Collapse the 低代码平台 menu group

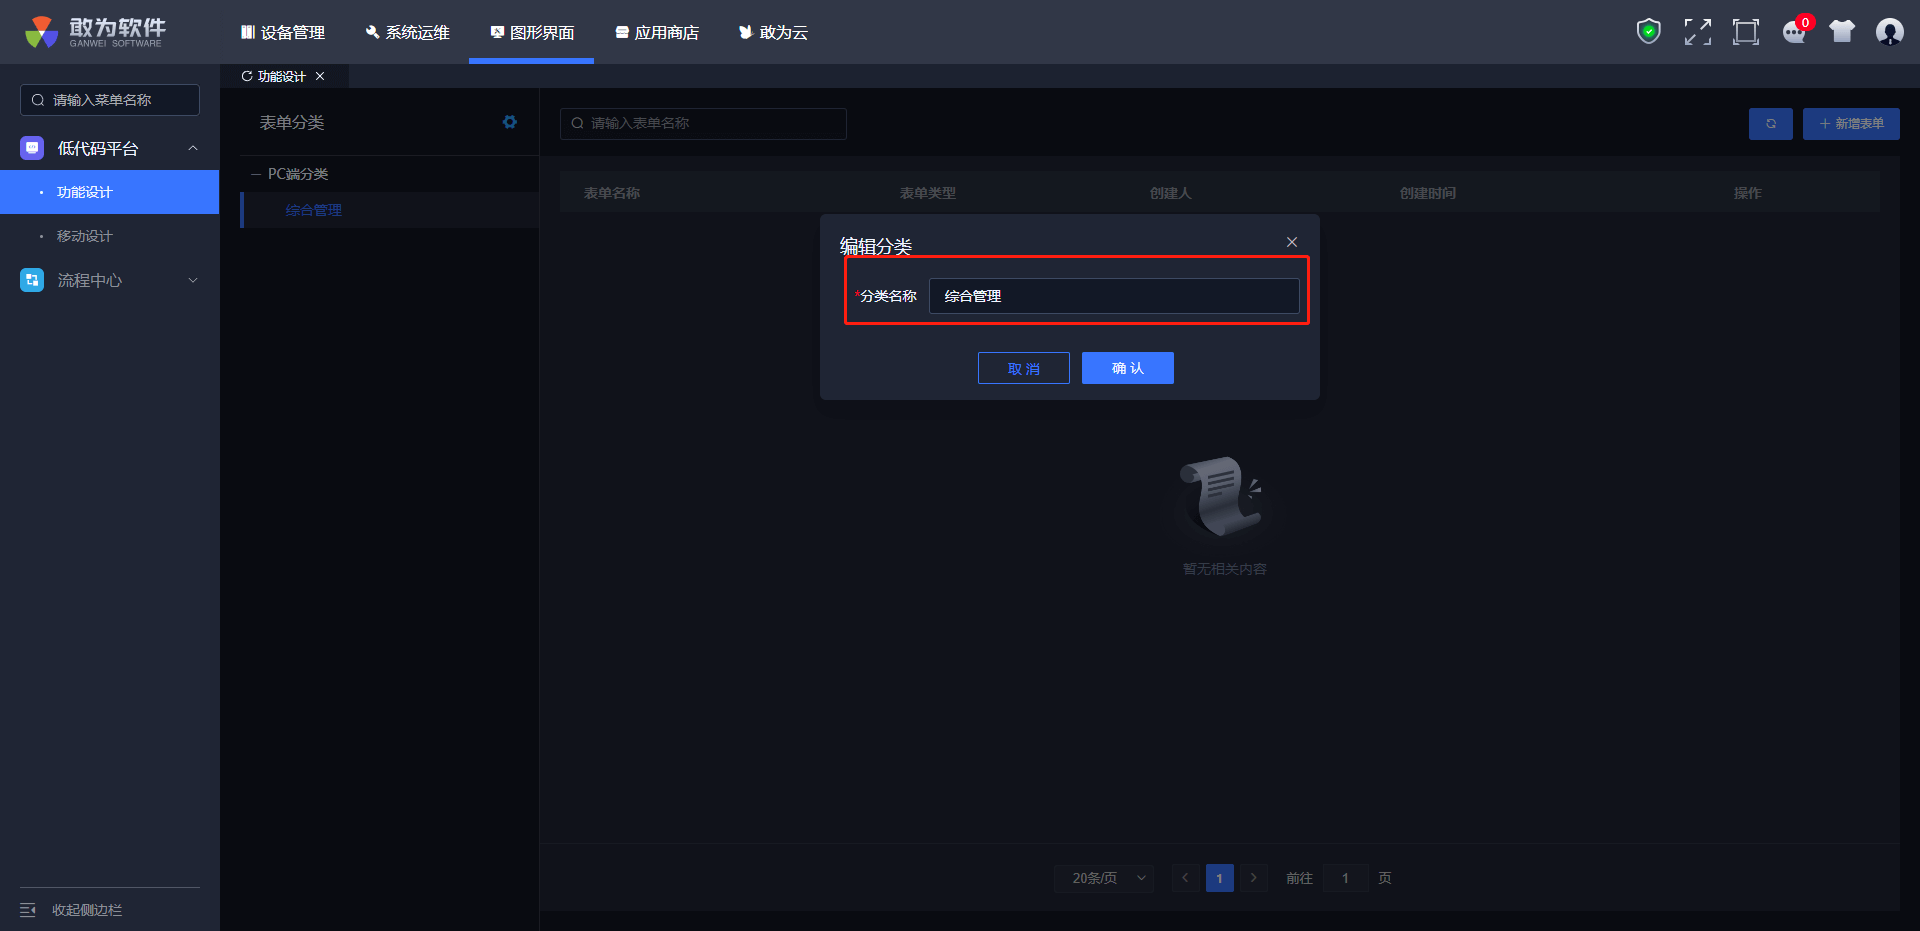tap(193, 148)
